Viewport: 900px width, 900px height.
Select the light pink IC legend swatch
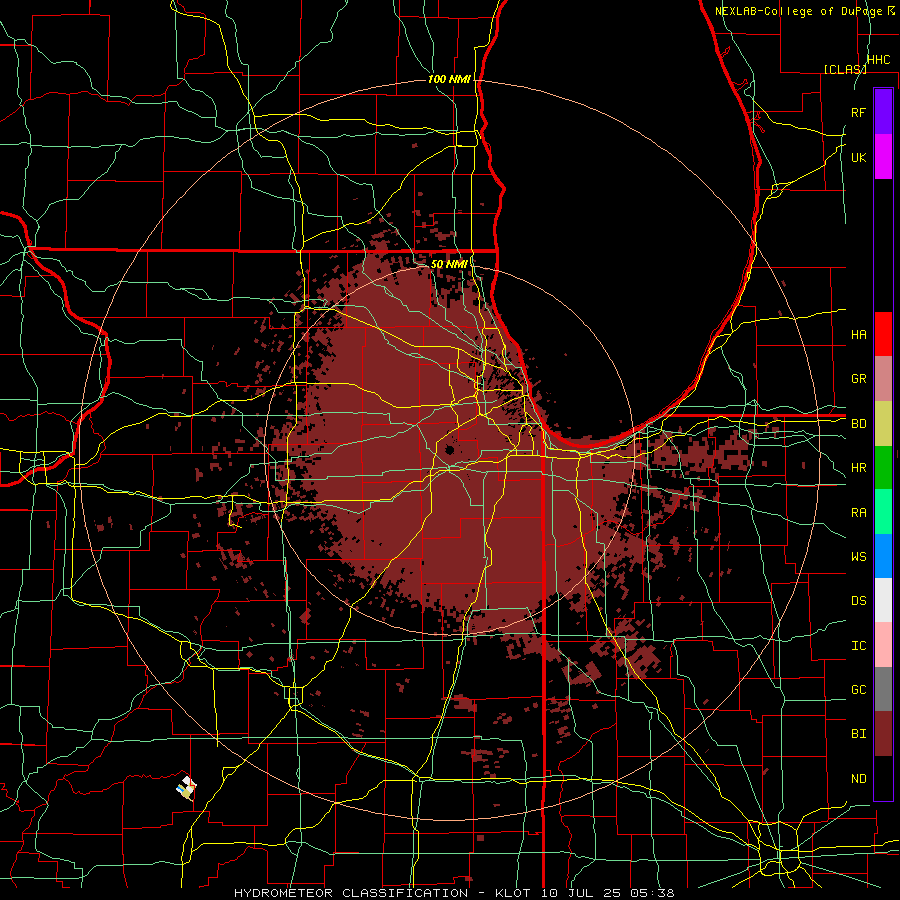coord(883,645)
